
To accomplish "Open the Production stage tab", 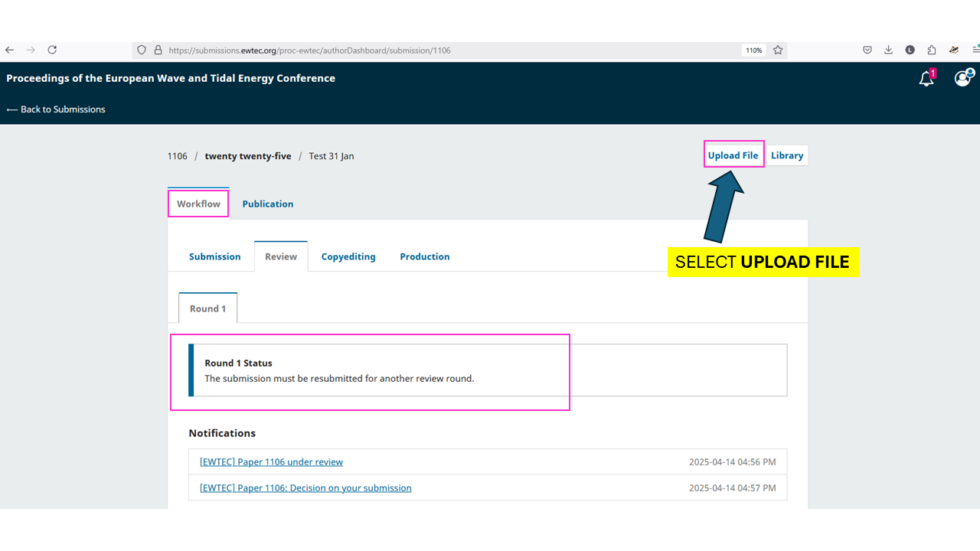I will pos(424,257).
